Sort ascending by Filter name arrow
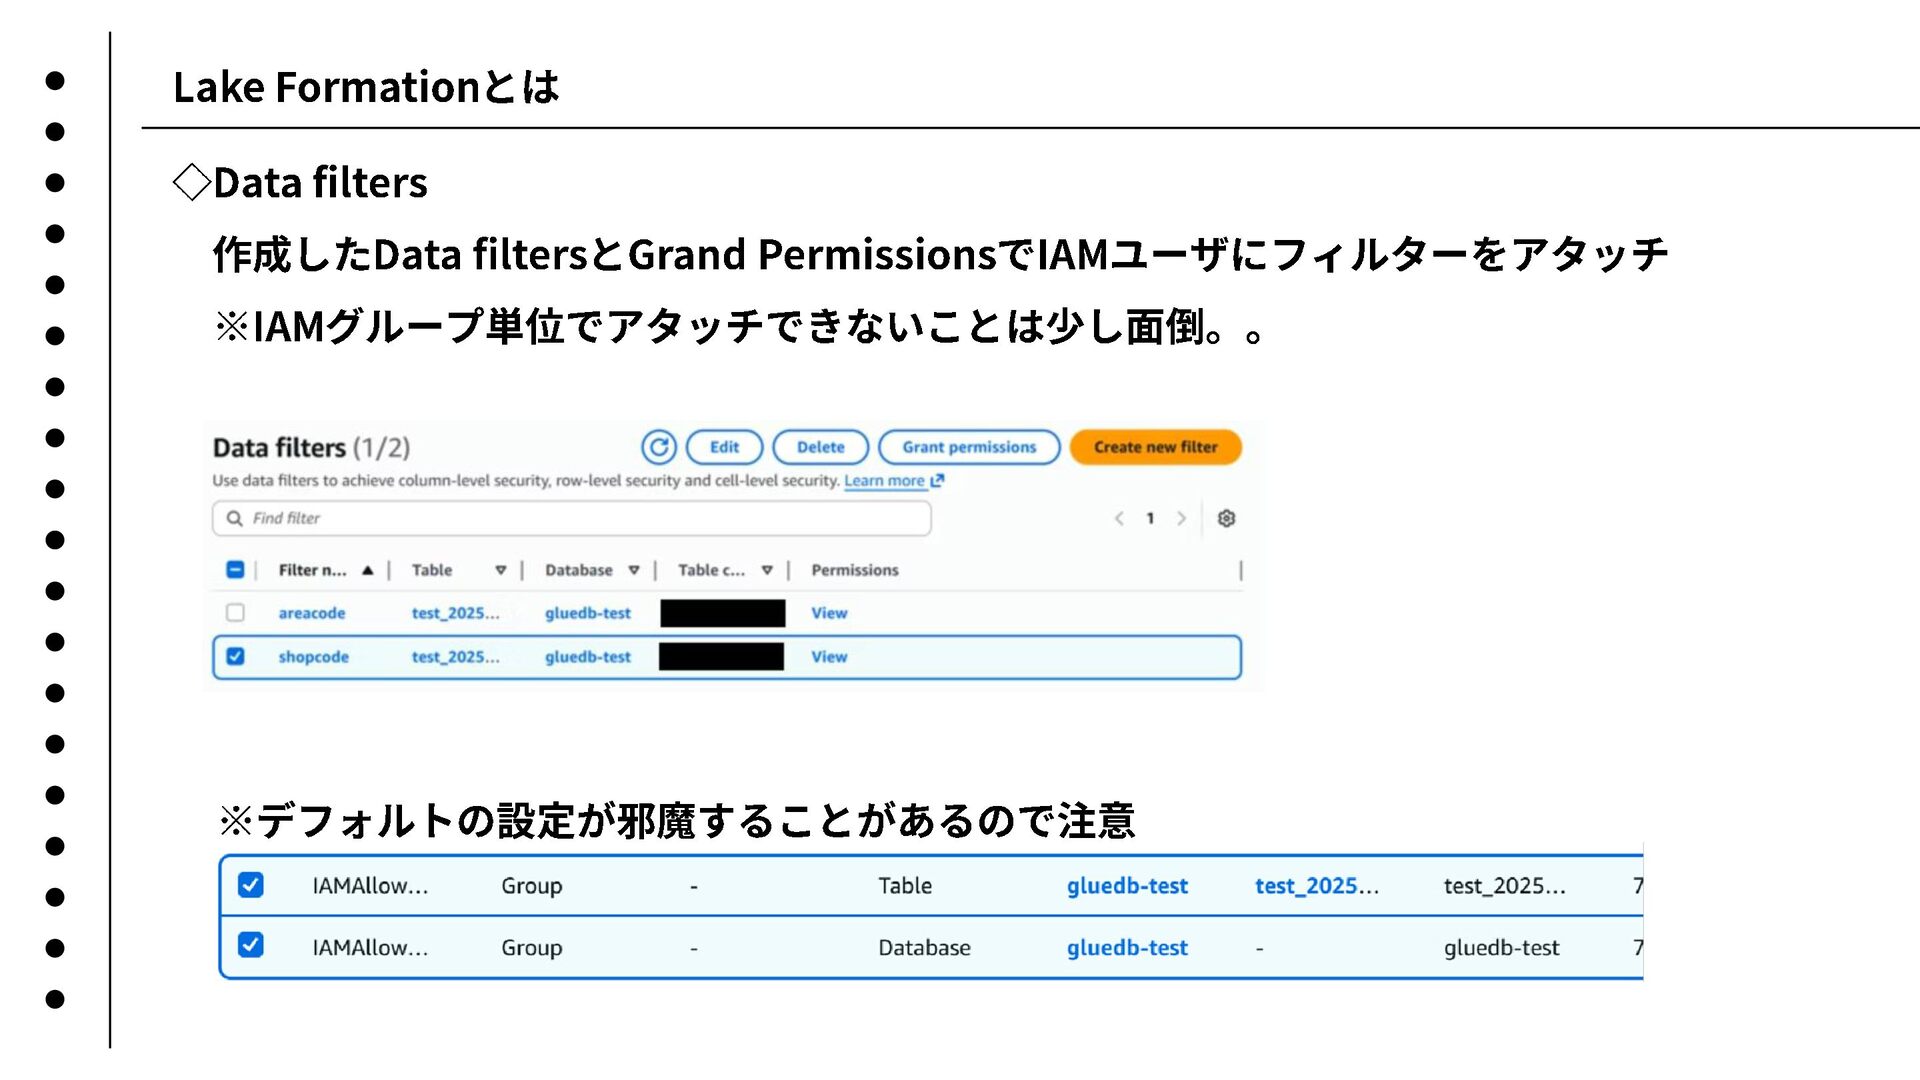The width and height of the screenshot is (1920, 1080). (x=367, y=570)
